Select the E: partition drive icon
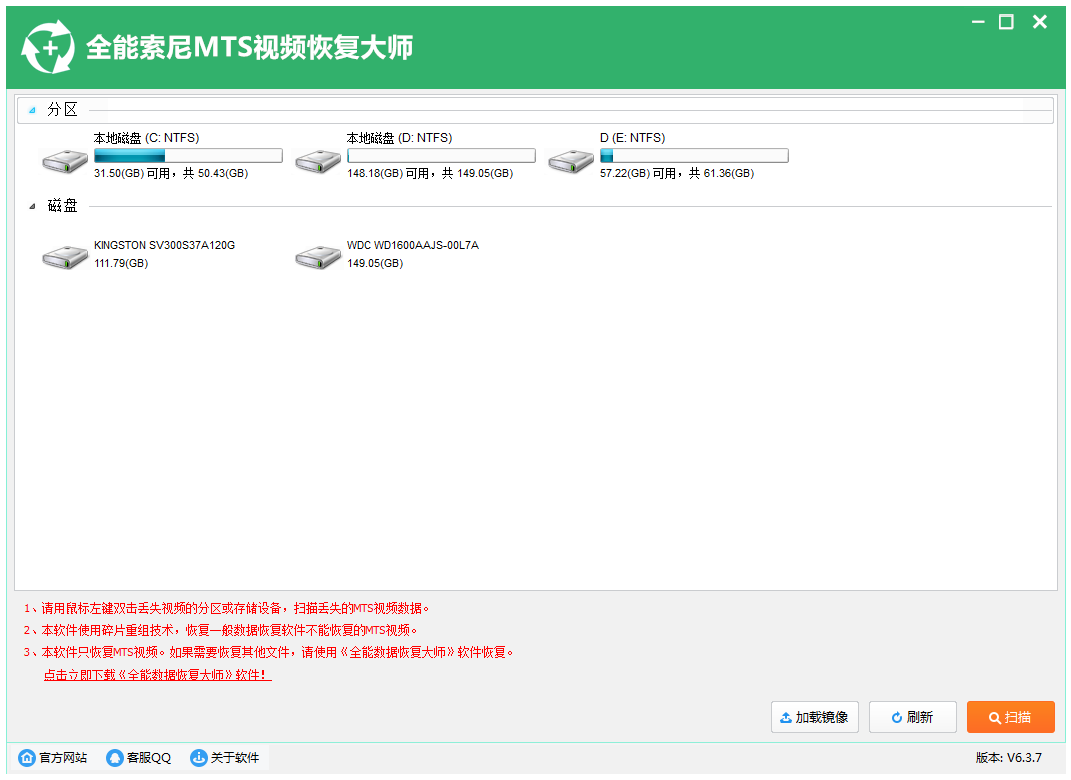 point(572,159)
